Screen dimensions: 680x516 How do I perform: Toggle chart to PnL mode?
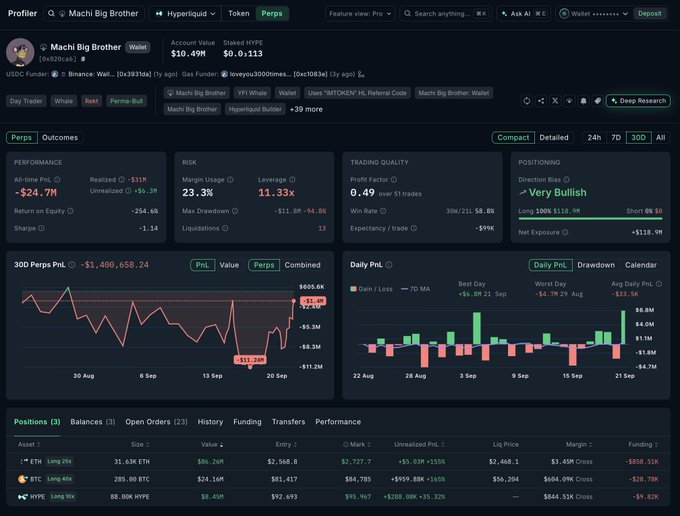[x=203, y=265]
